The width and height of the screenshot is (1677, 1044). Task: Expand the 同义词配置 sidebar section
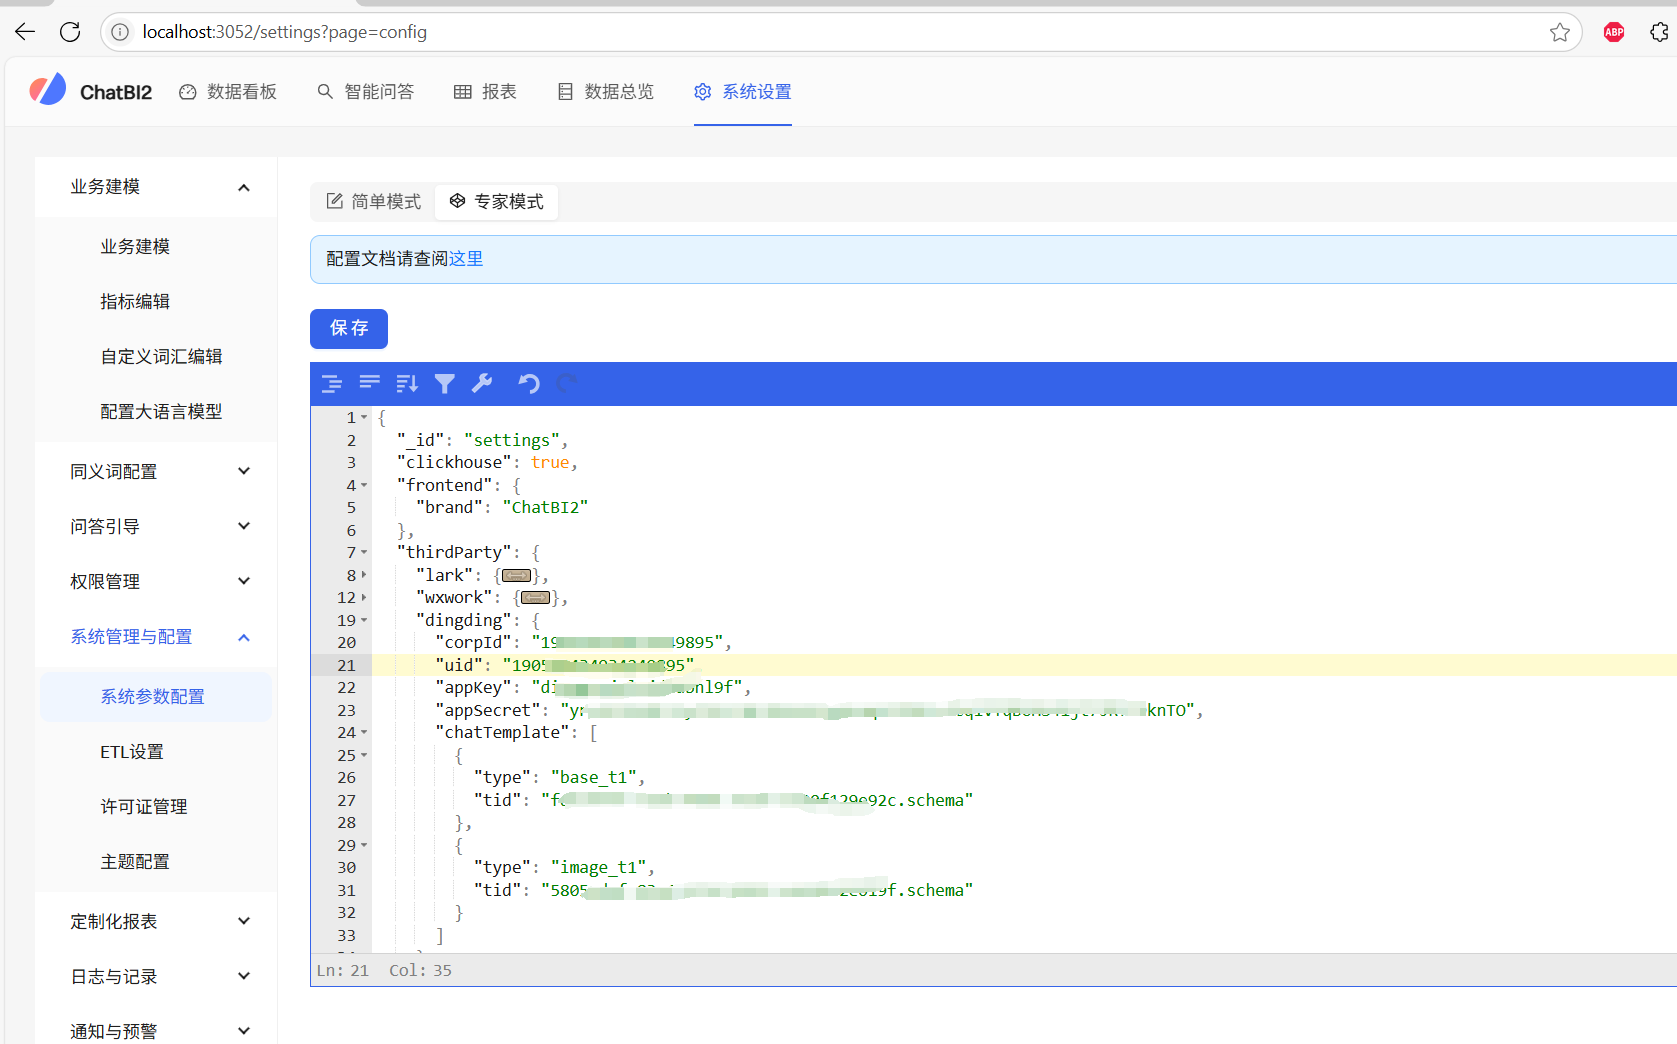pyautogui.click(x=243, y=471)
